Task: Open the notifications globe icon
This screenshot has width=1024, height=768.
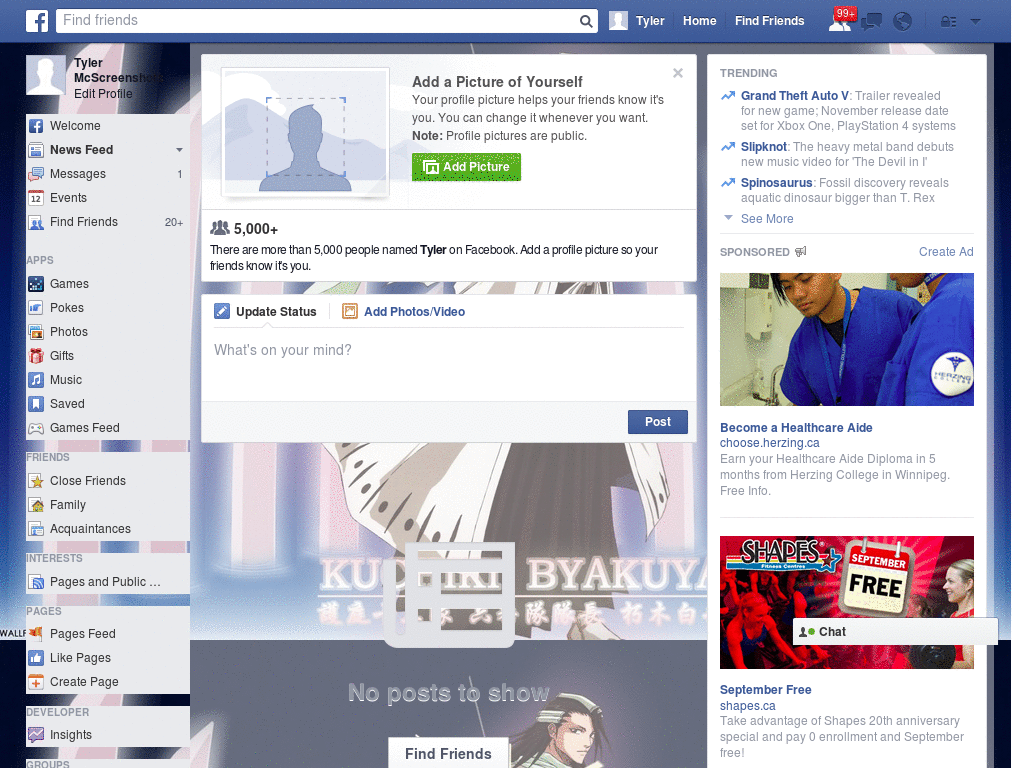Action: point(903,22)
